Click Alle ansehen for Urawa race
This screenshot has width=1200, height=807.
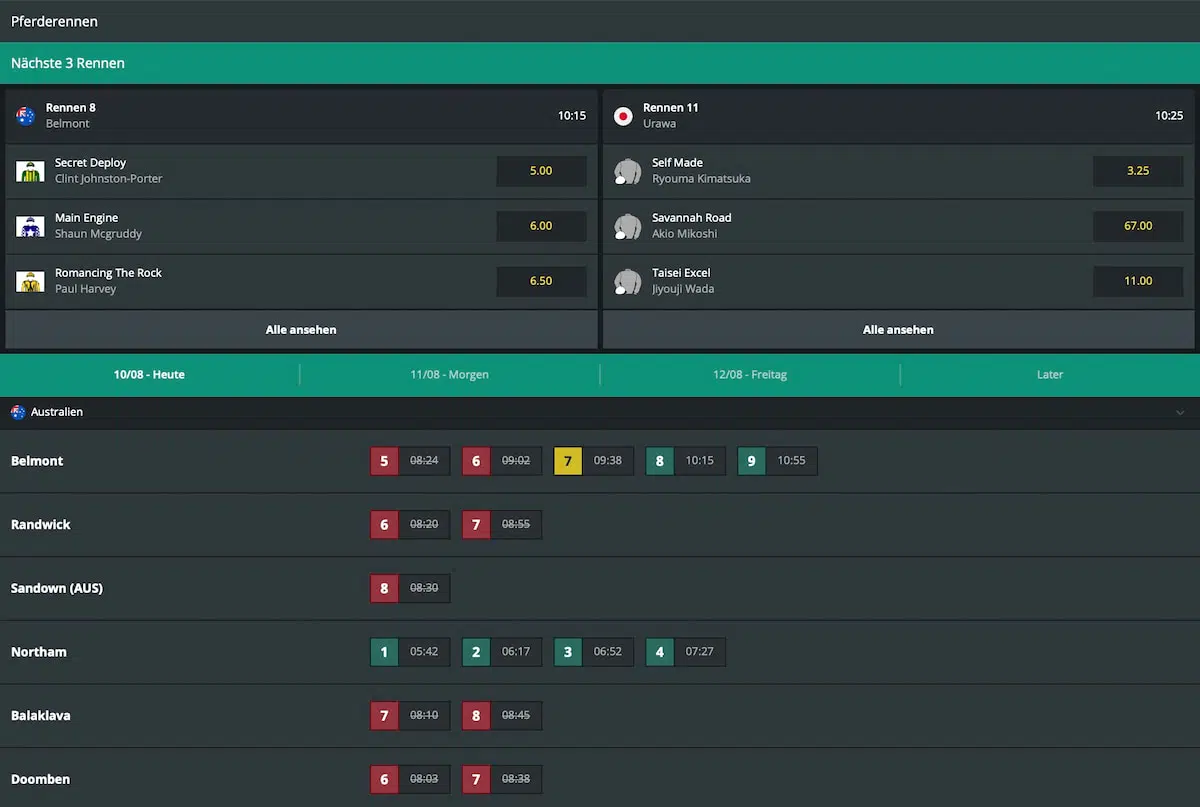click(898, 329)
